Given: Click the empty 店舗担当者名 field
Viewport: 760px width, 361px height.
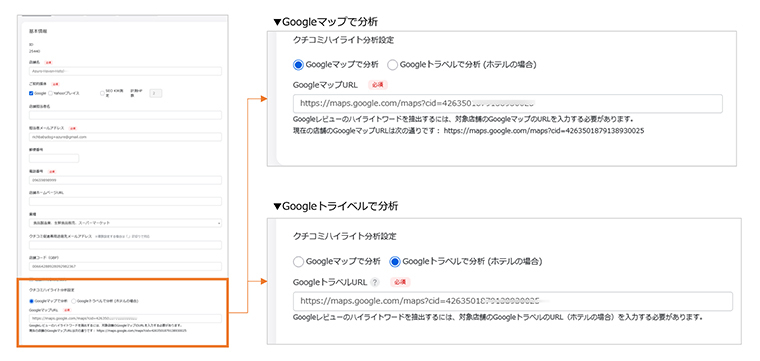Looking at the screenshot, I should 126,115.
